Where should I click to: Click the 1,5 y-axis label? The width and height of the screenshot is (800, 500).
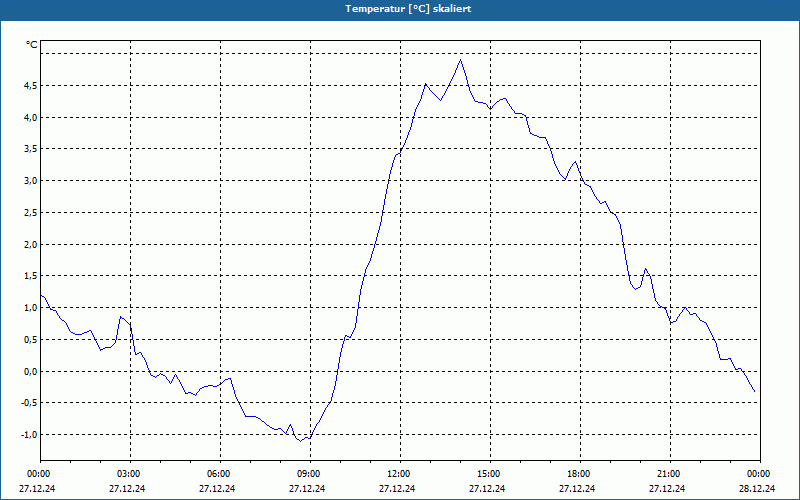[x=30, y=276]
